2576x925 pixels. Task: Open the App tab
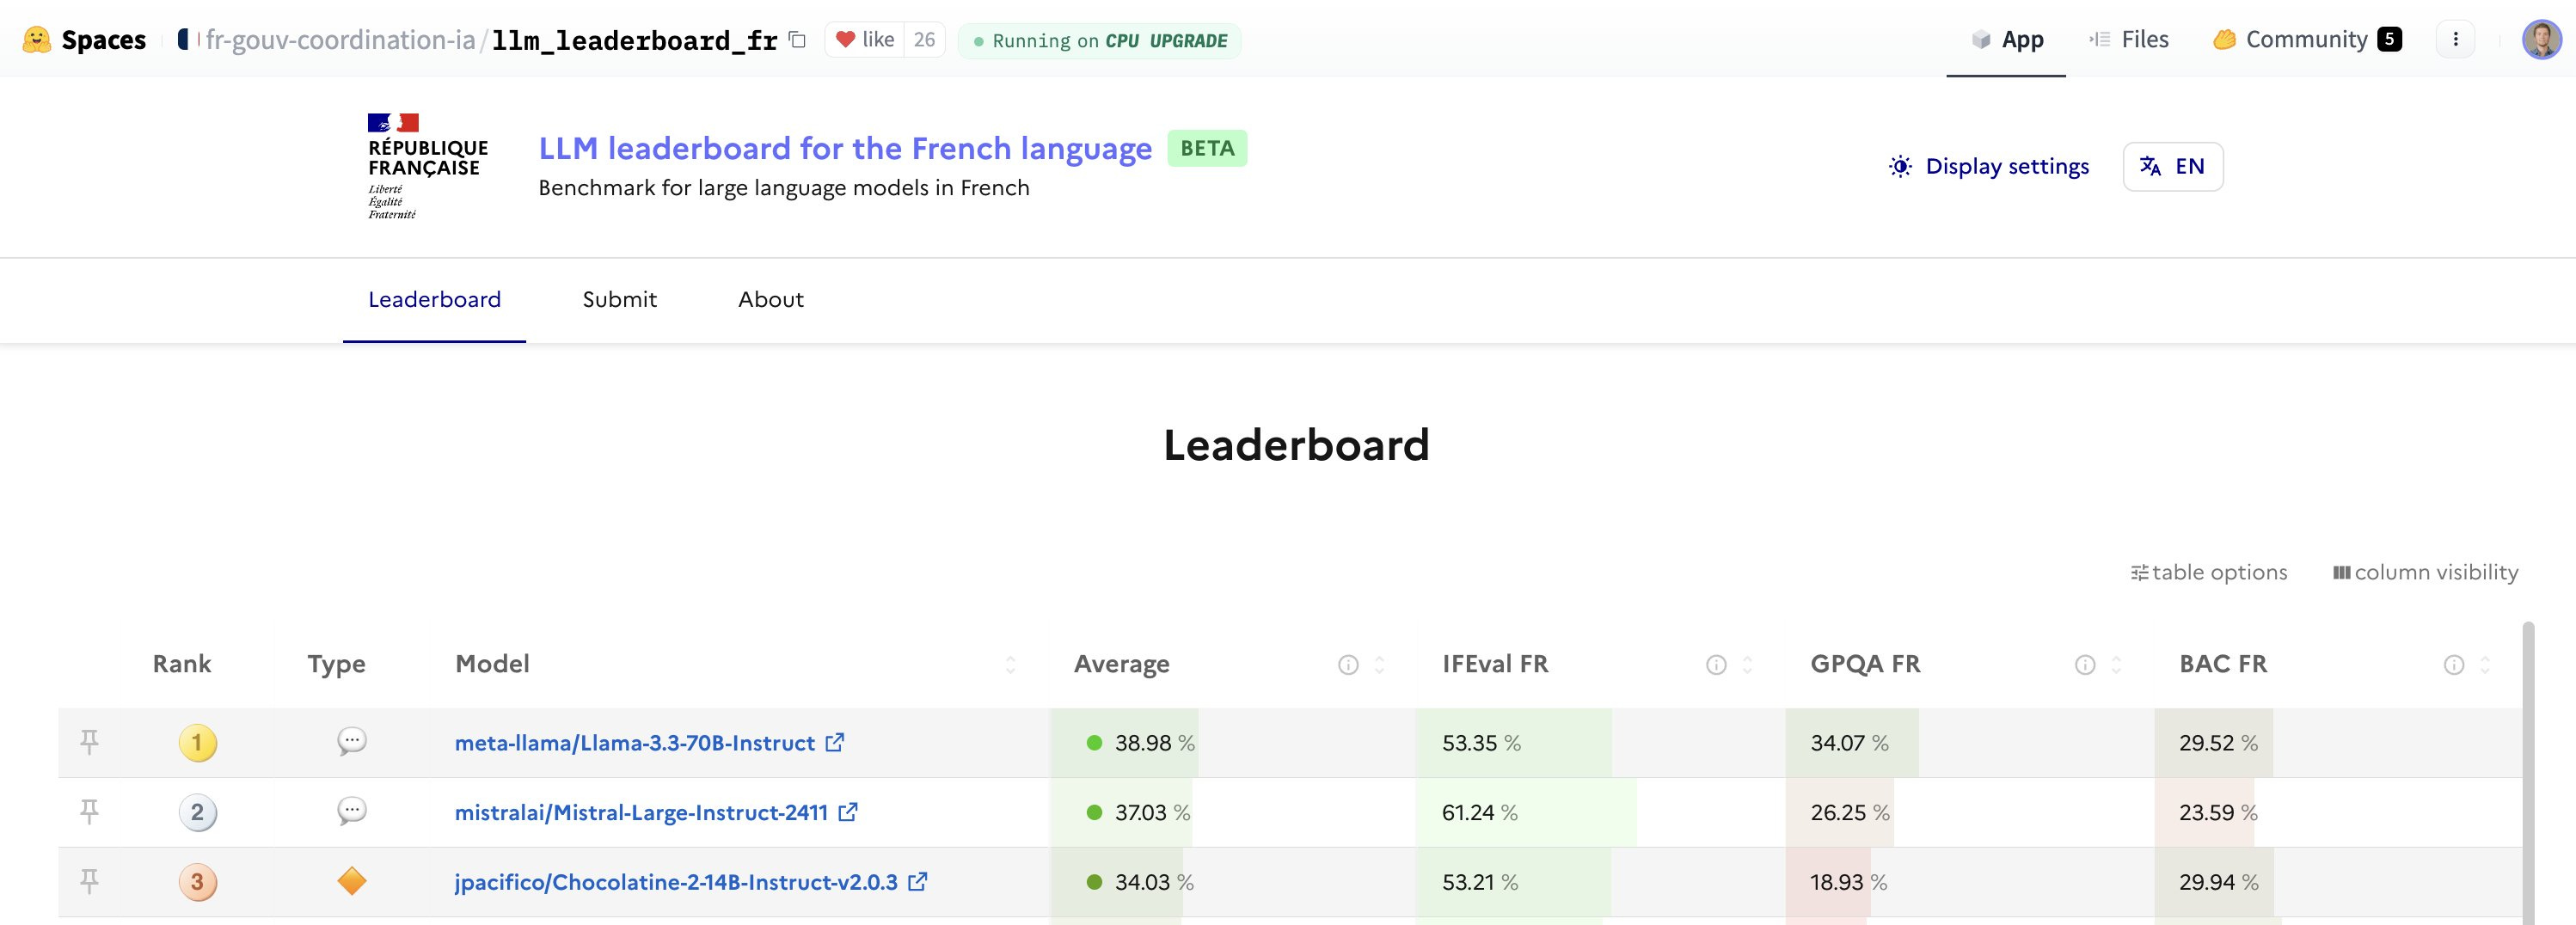point(2006,40)
